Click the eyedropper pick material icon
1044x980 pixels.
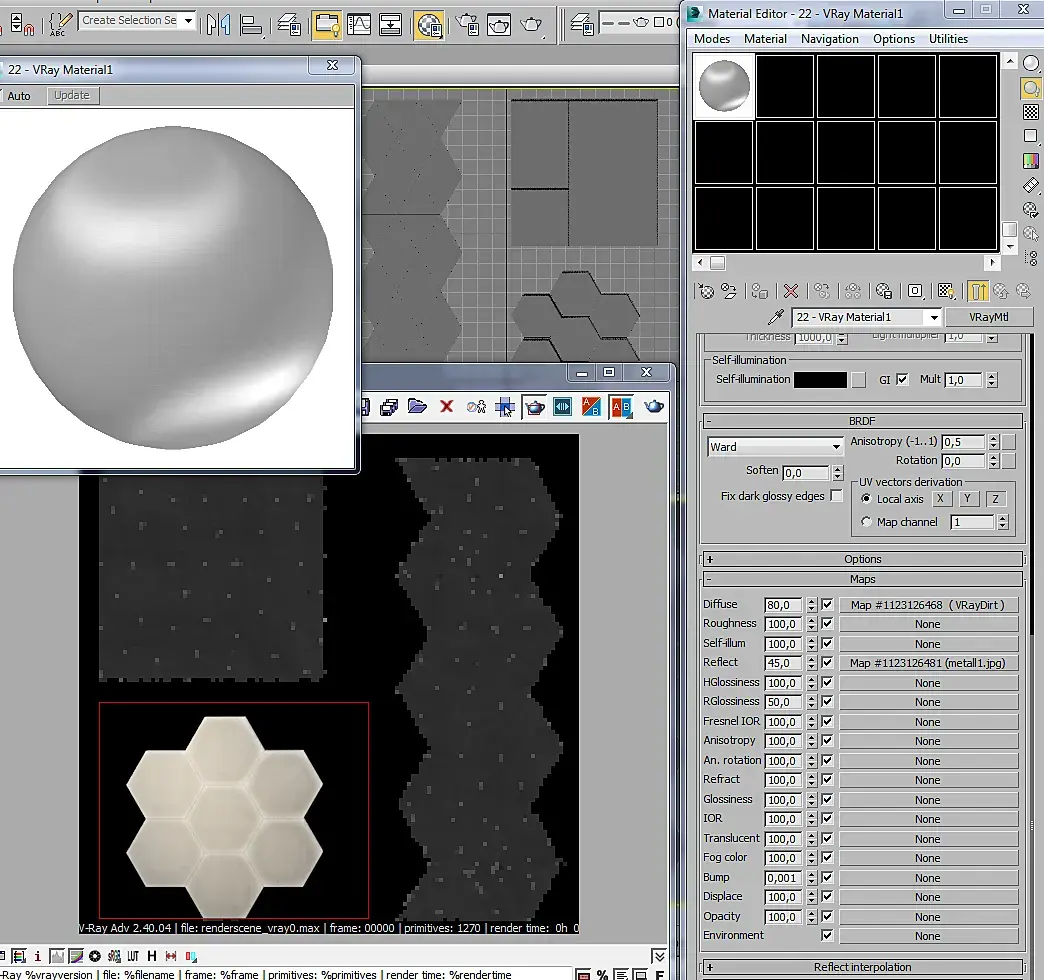[775, 317]
